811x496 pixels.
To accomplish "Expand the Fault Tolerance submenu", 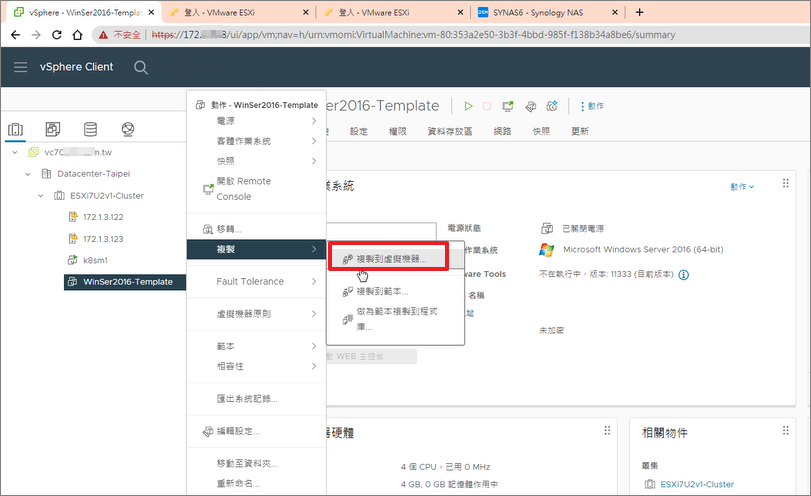I will click(257, 281).
